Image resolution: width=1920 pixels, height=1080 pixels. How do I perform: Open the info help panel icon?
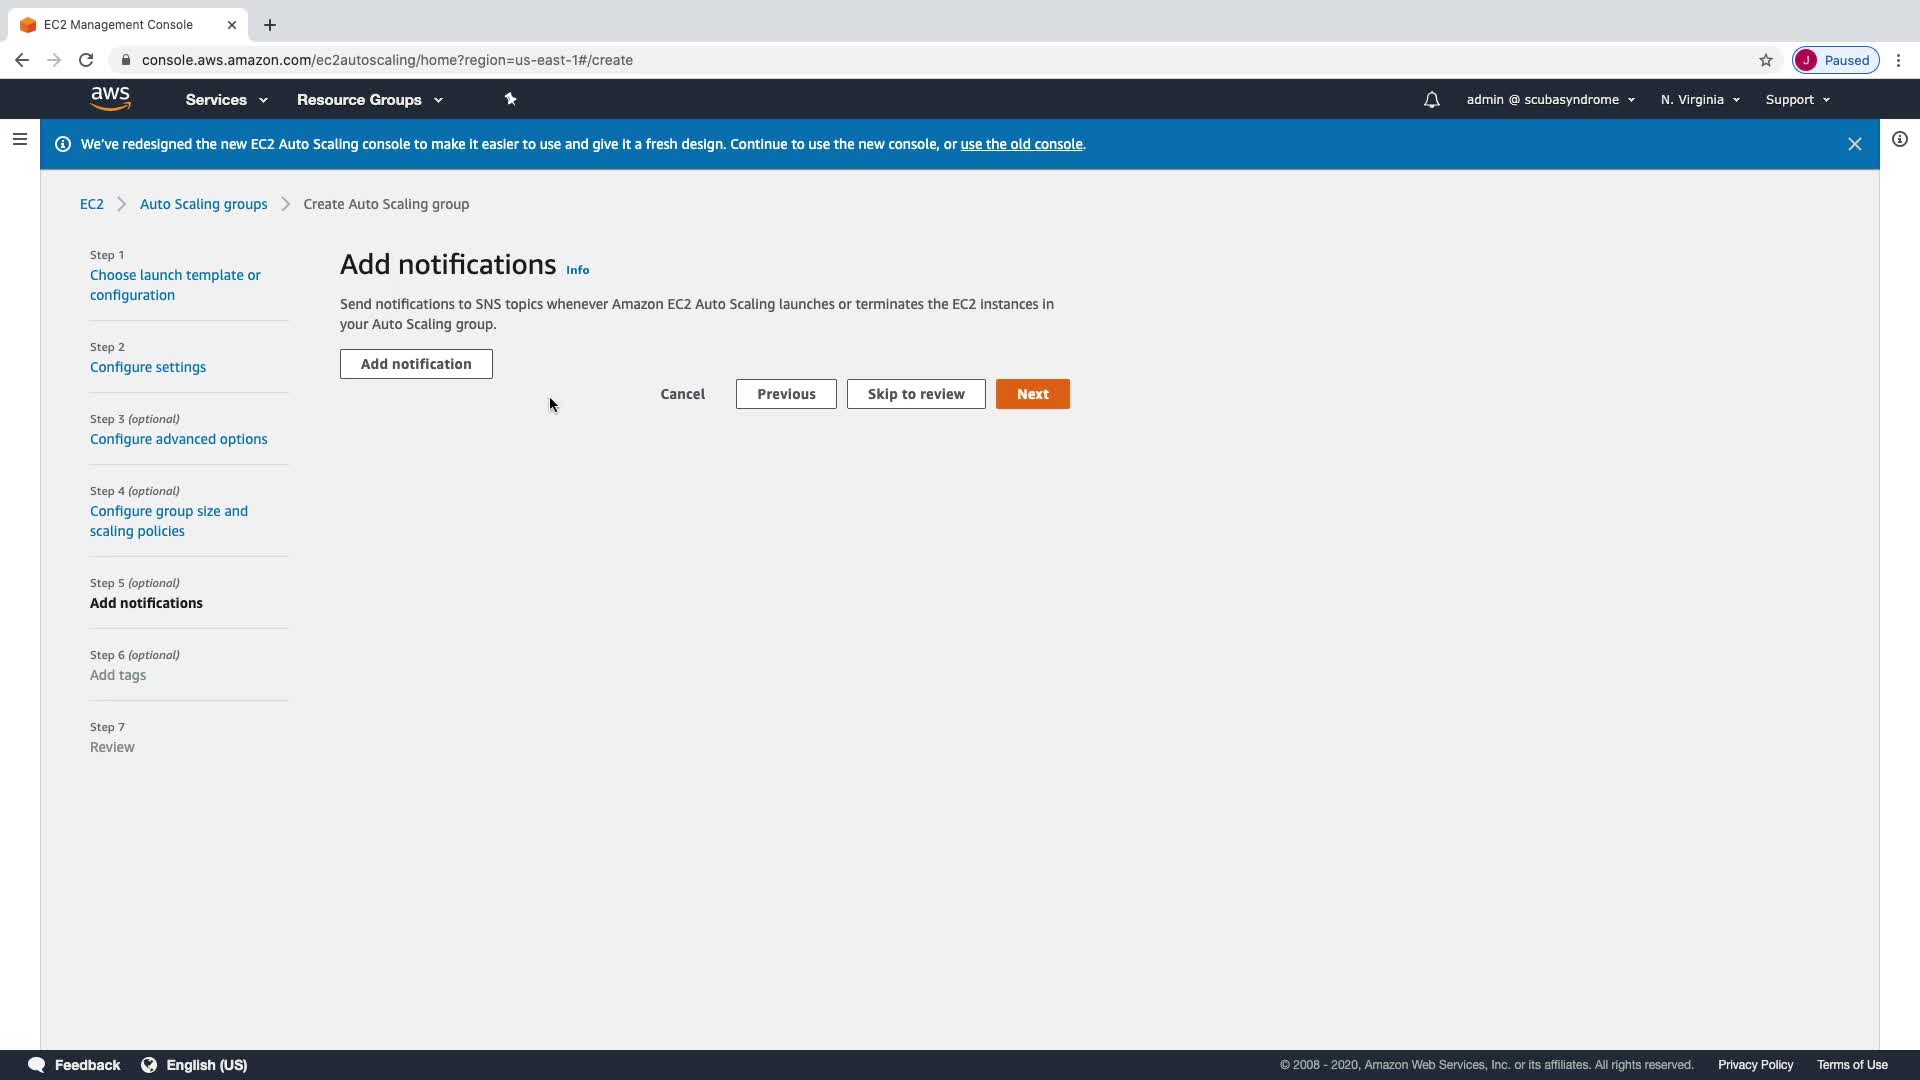point(1899,139)
